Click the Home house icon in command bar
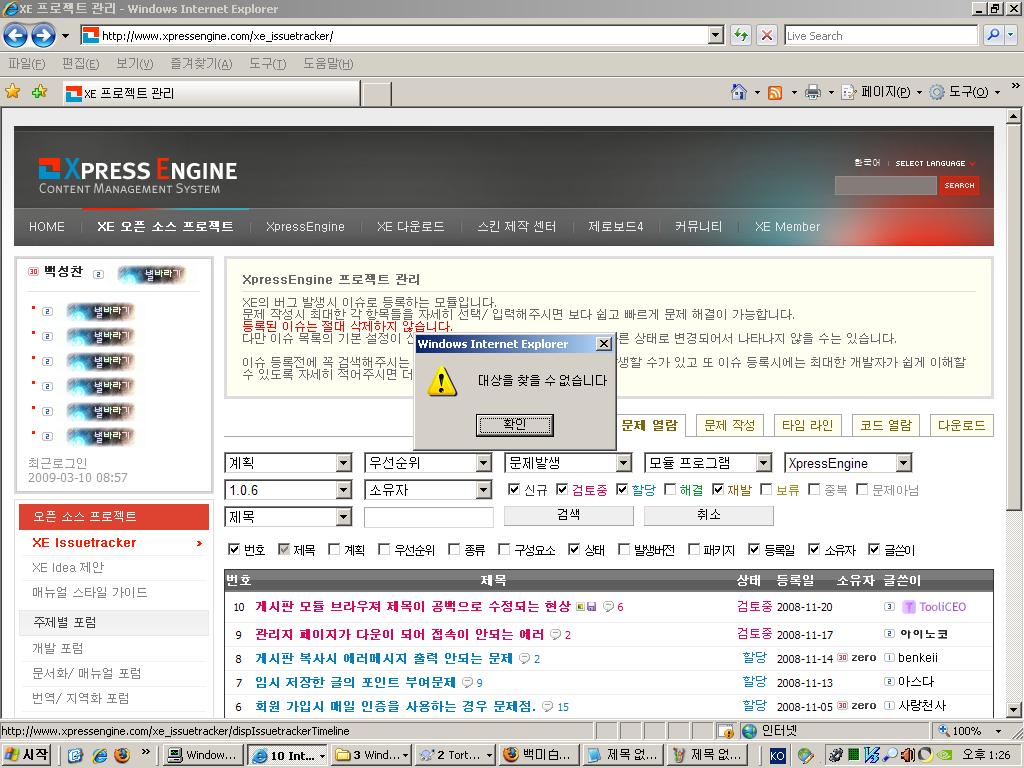Viewport: 1024px width, 768px height. (739, 92)
